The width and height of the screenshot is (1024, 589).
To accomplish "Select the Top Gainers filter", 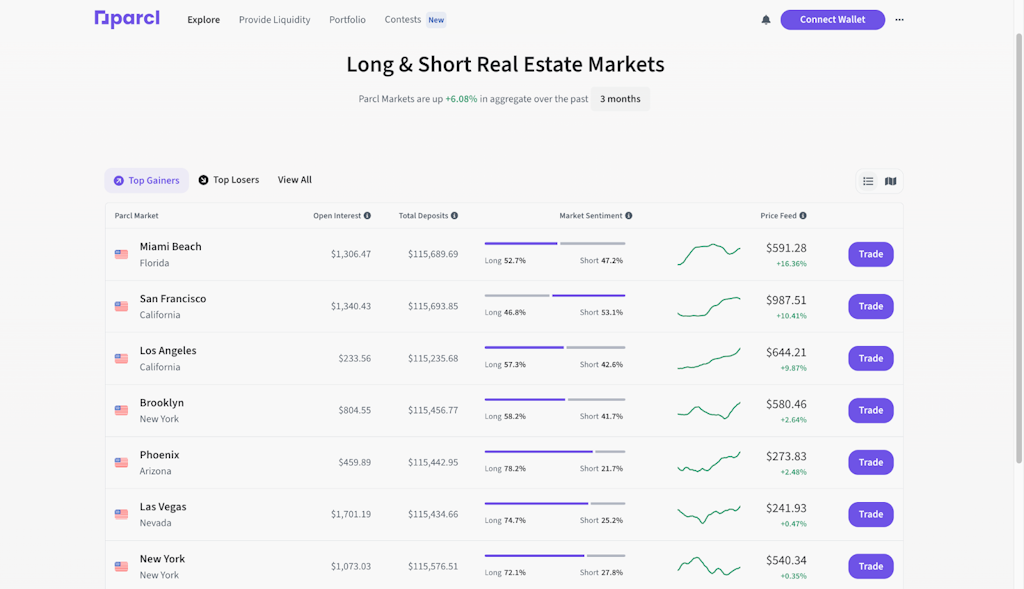I will pyautogui.click(x=146, y=181).
